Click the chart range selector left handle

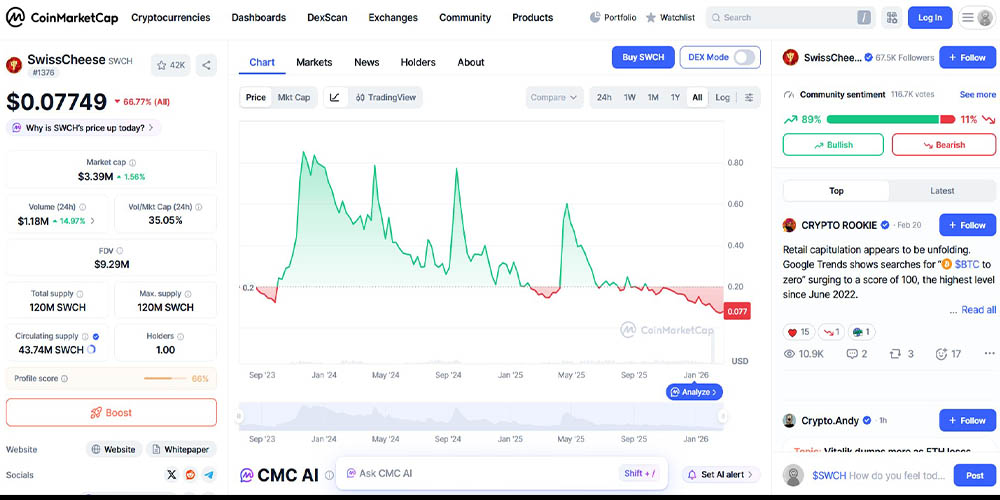coord(240,416)
